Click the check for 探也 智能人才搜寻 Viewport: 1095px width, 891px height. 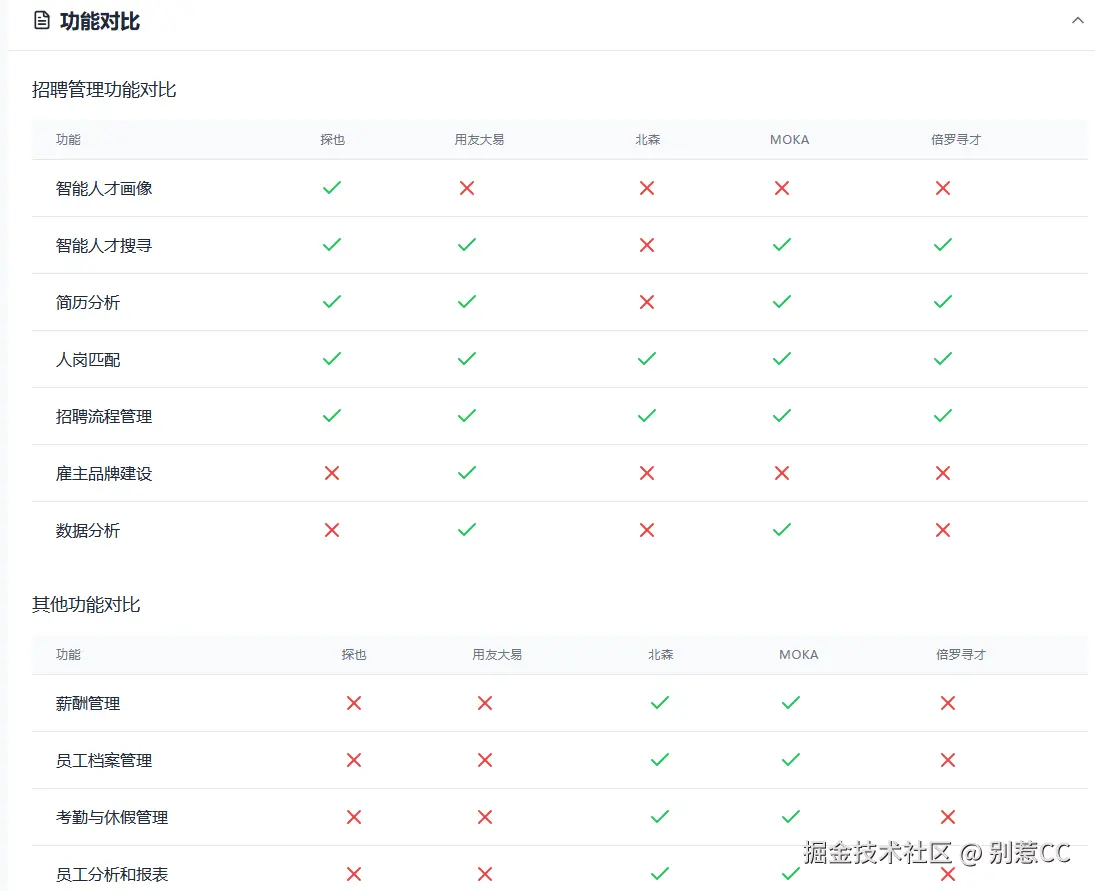[x=332, y=244]
